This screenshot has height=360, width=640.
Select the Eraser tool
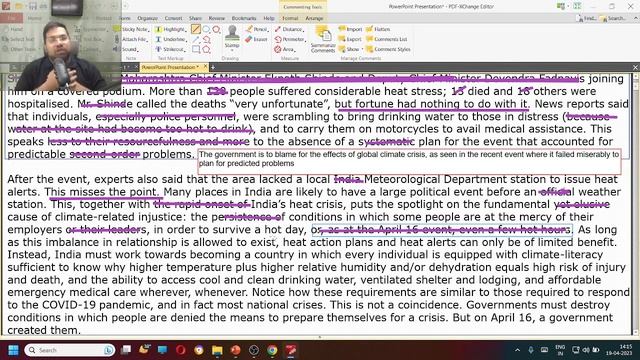click(257, 39)
